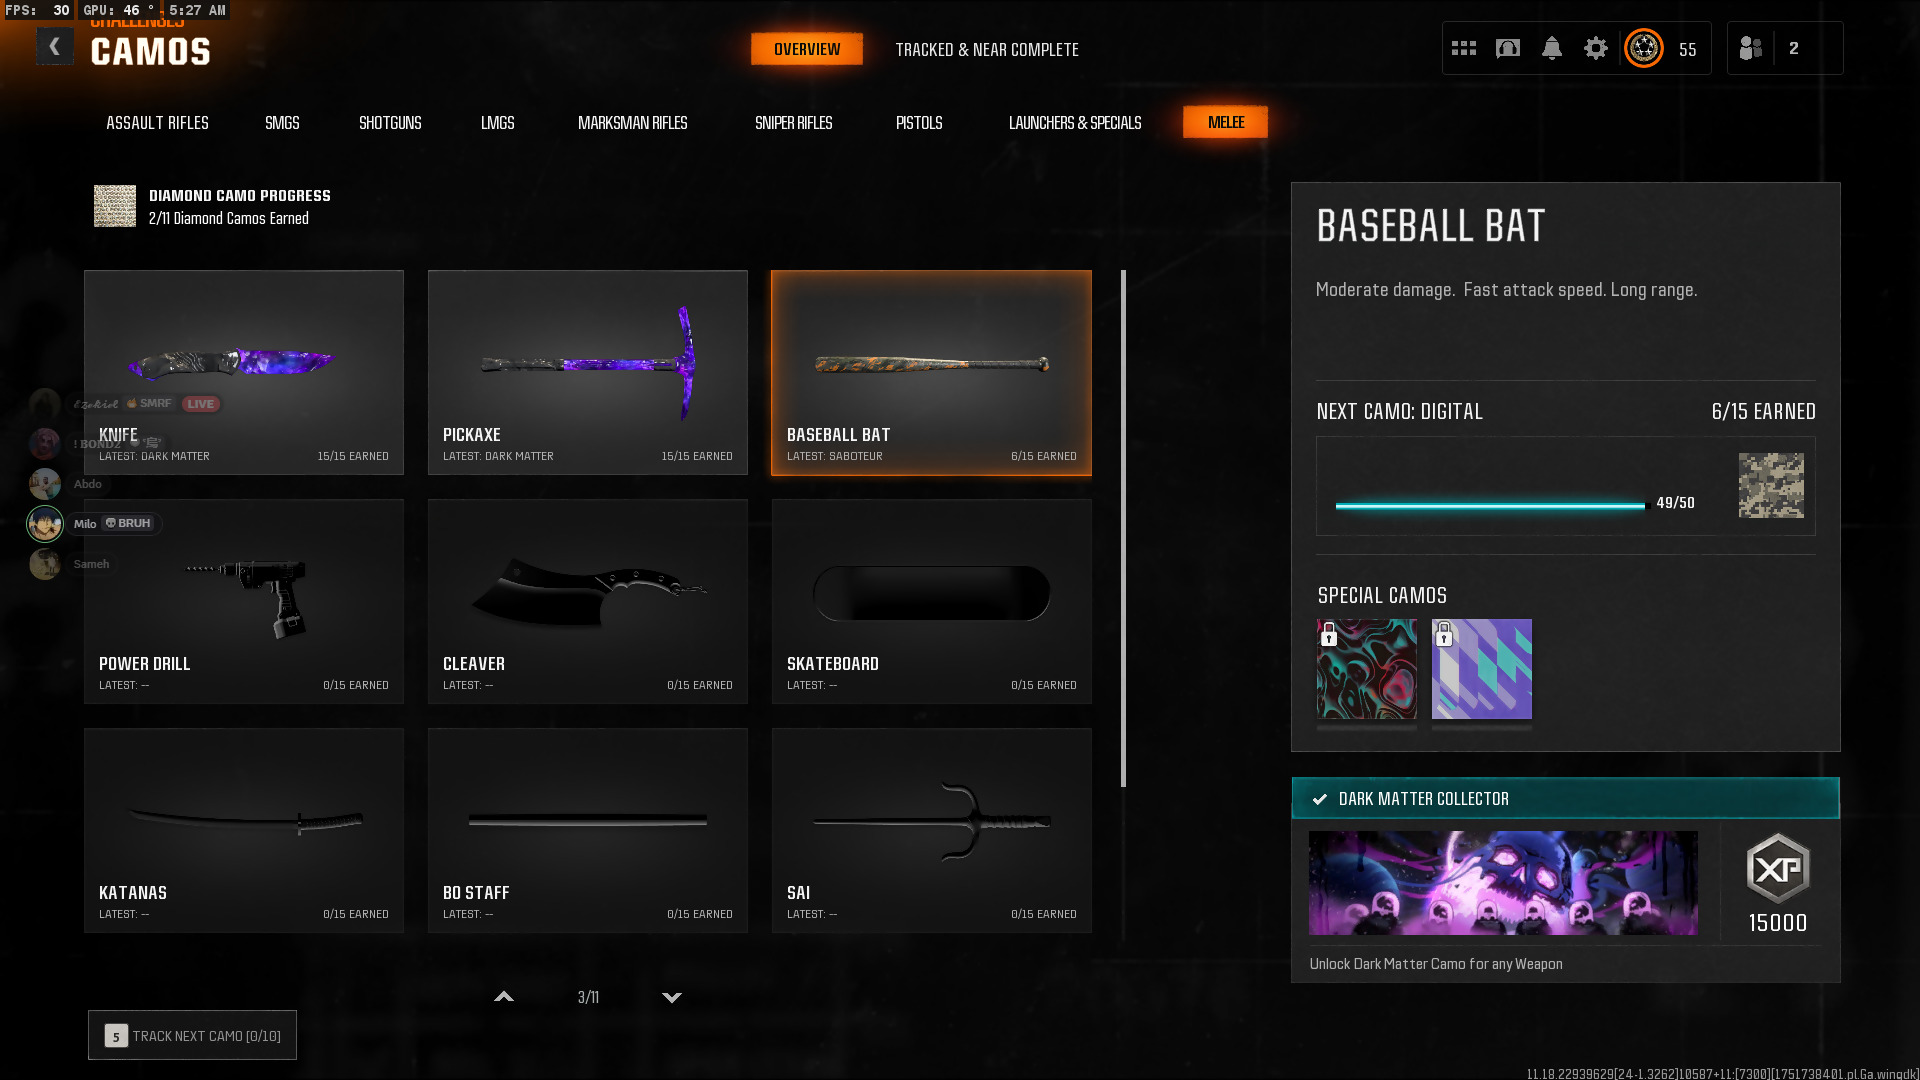Open the social party icon

[1751, 48]
